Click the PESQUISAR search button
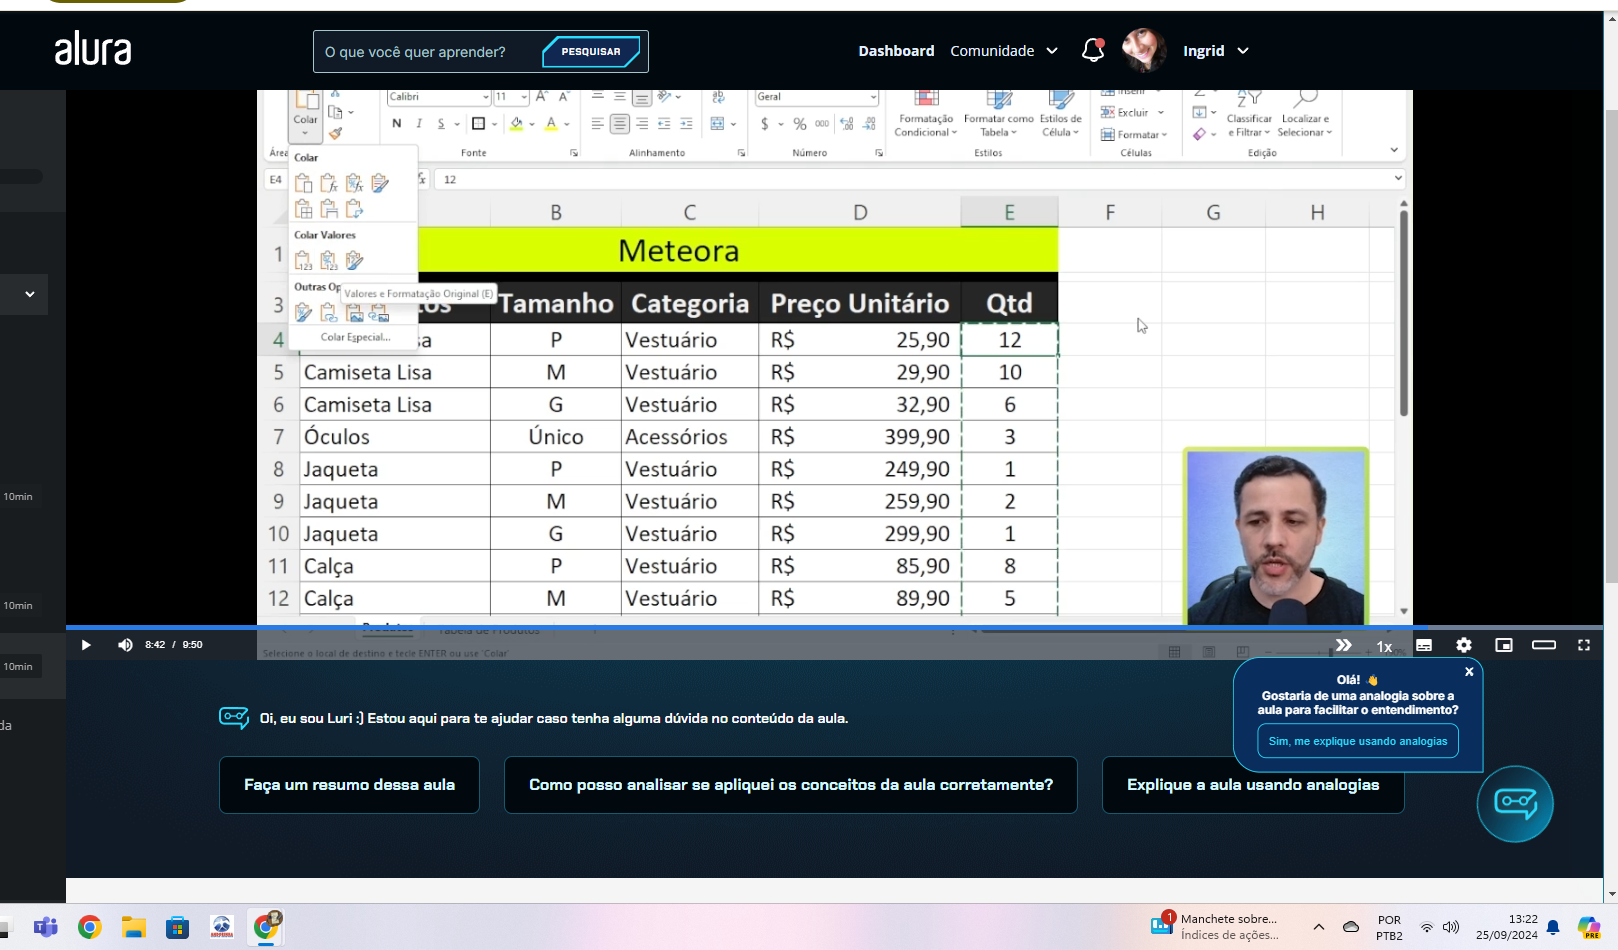This screenshot has width=1618, height=950. (x=590, y=51)
